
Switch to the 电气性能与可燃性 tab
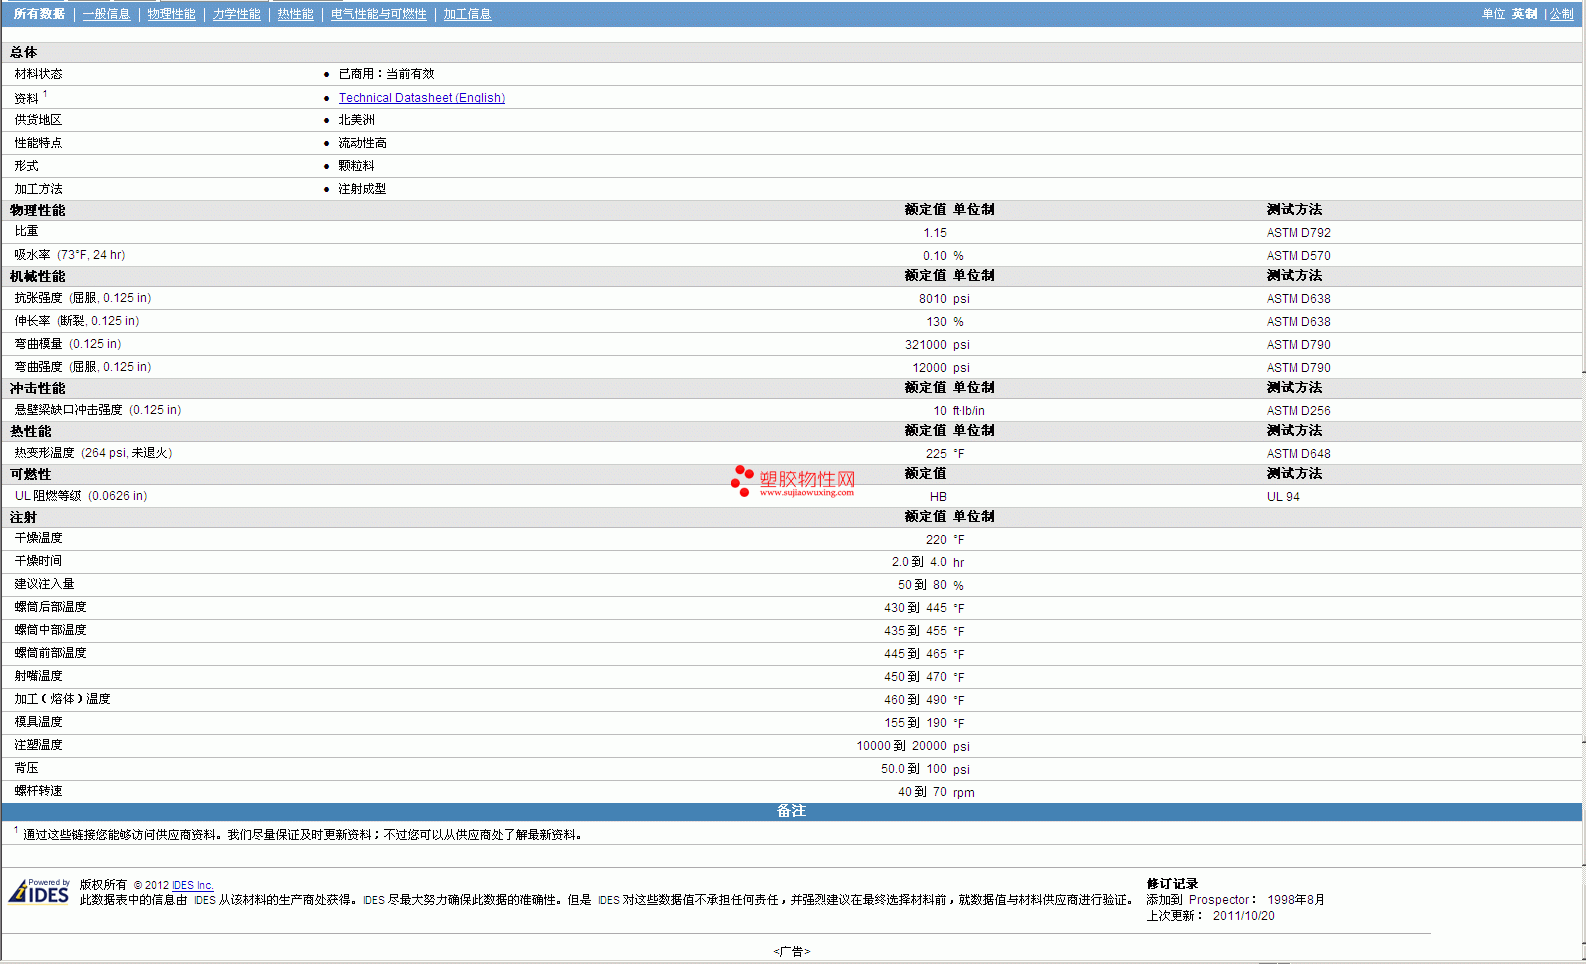379,14
